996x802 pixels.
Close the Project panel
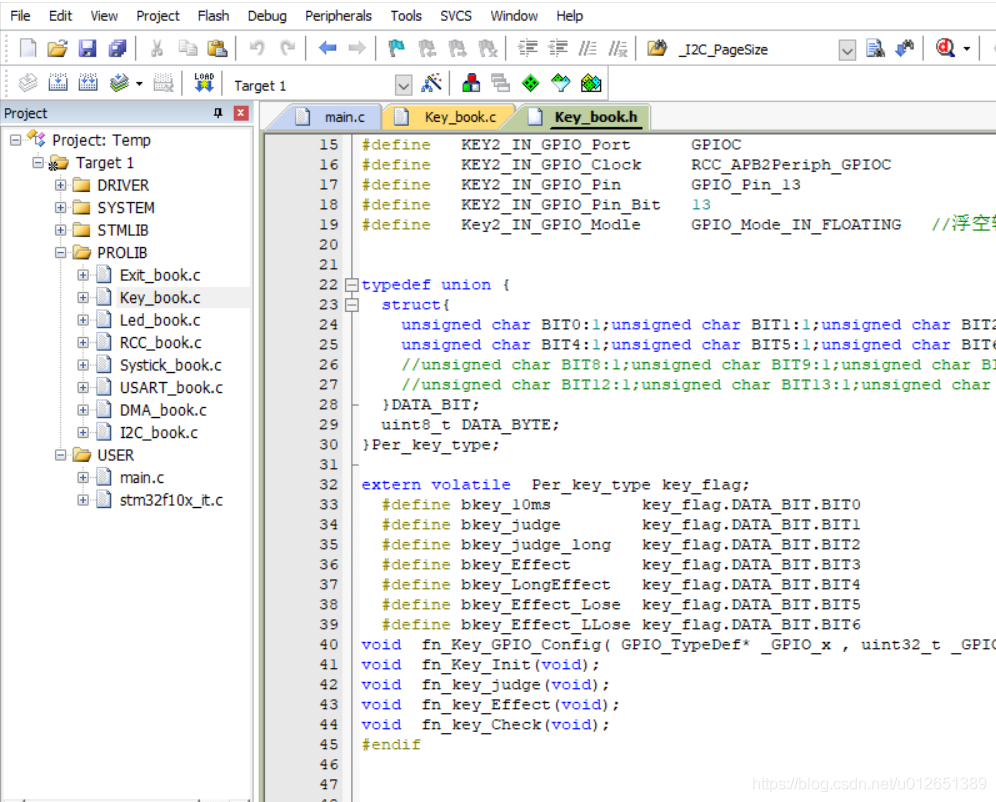[x=240, y=113]
